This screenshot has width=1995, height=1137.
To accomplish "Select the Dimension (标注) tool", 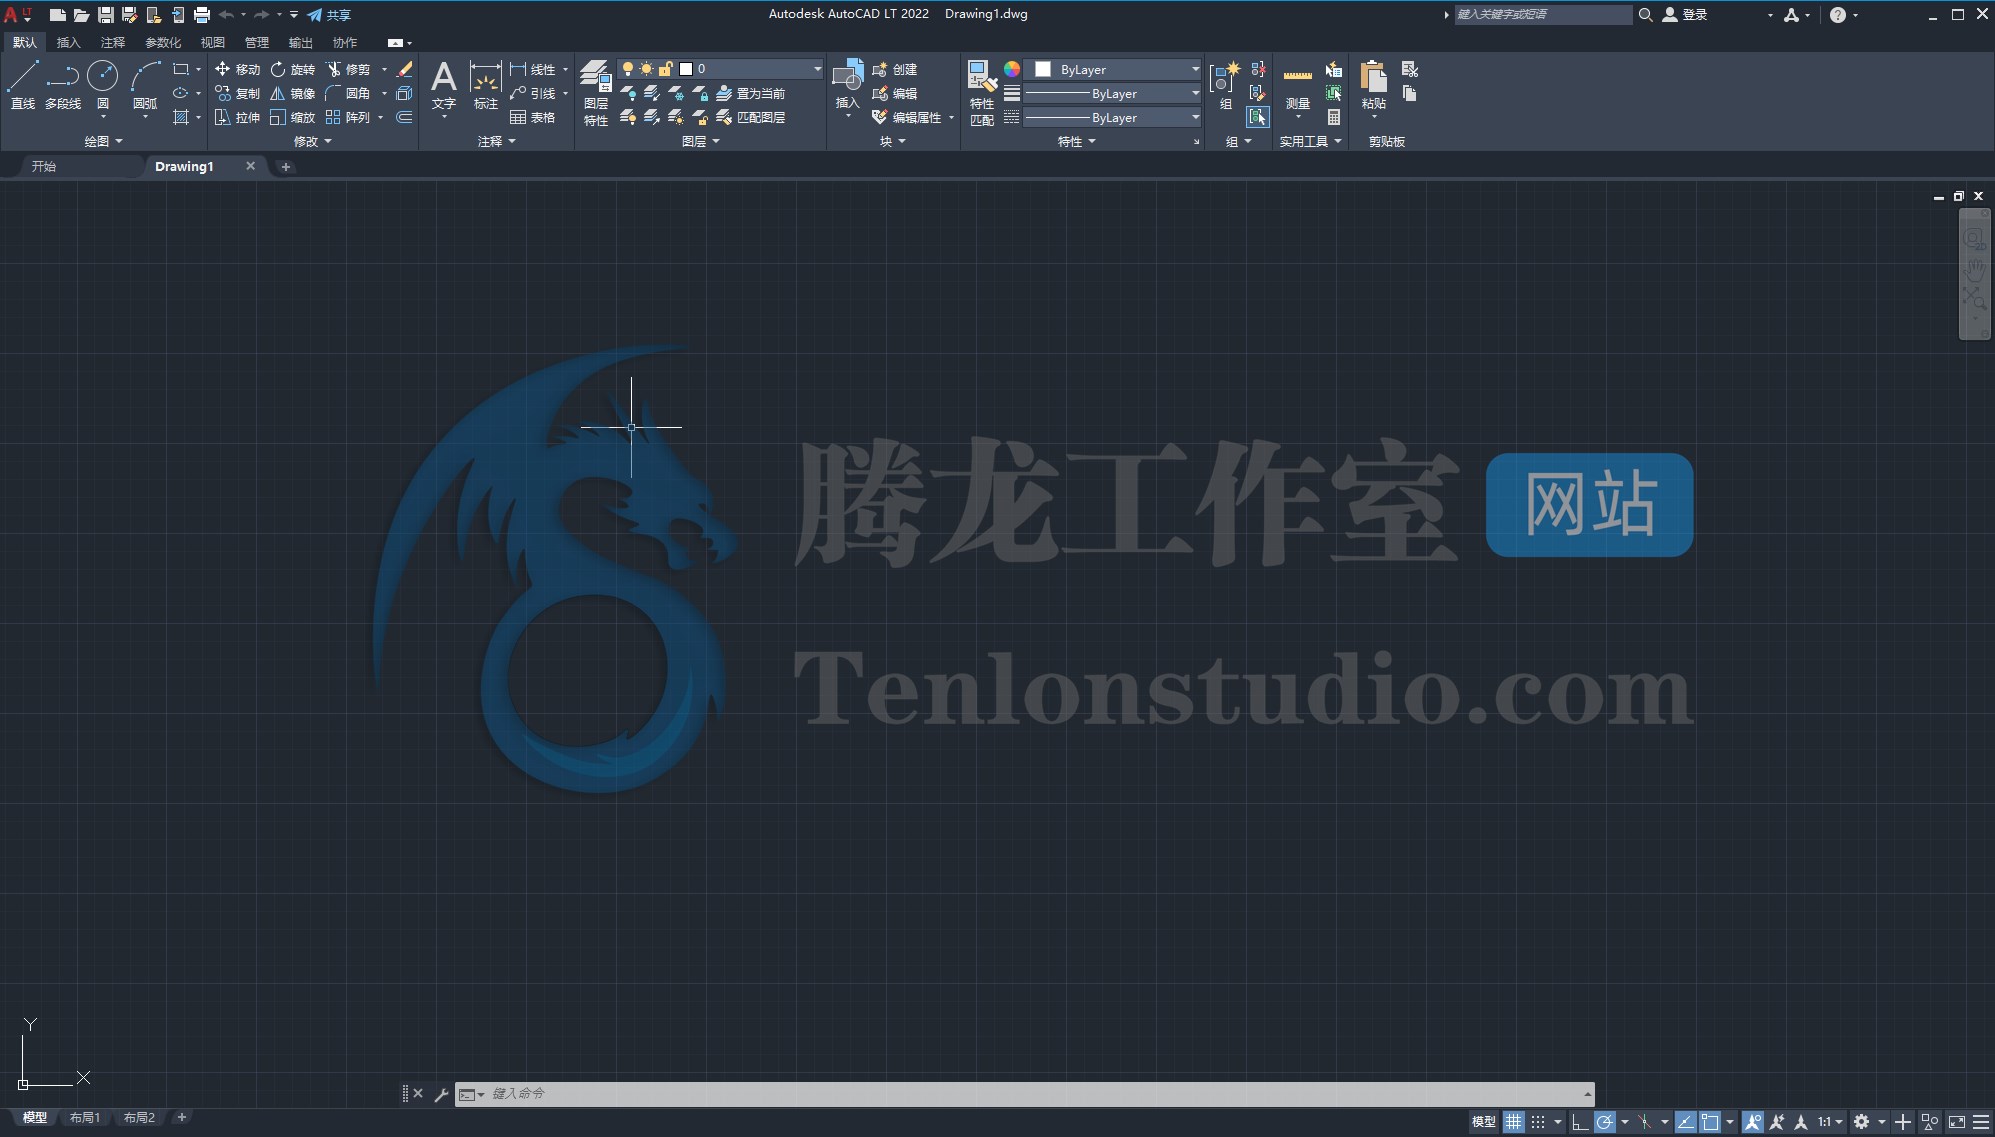I will 485,84.
